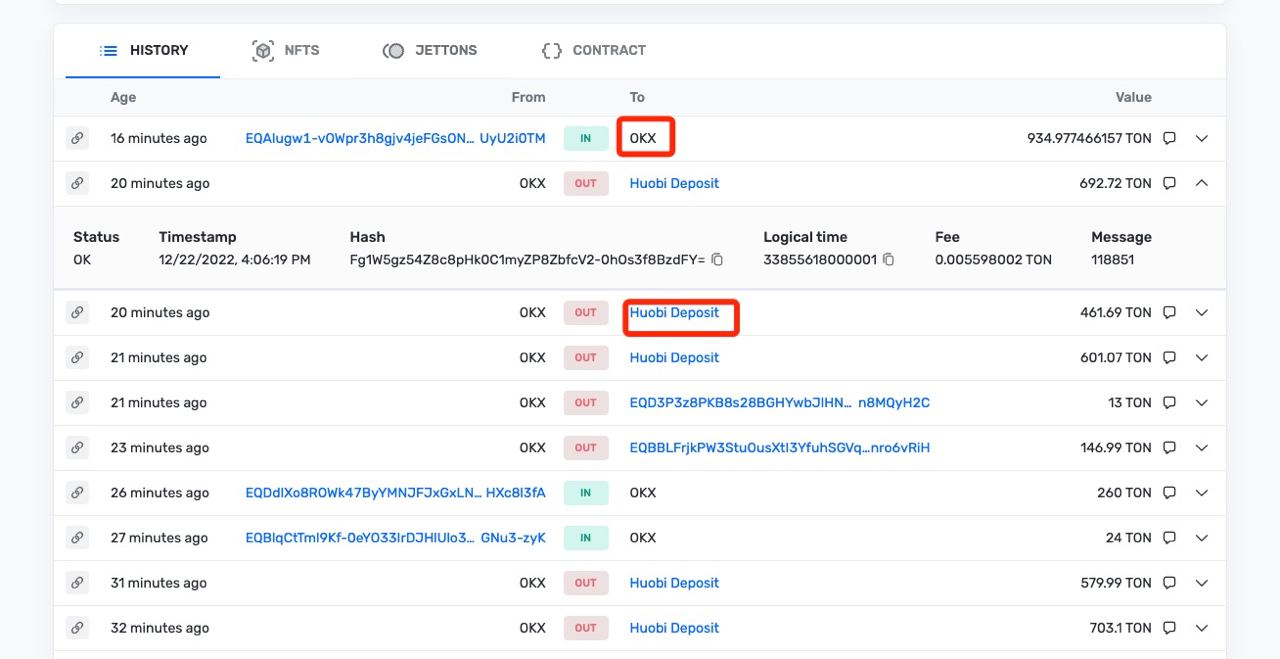Show comment icon for the 934.977466157 TON row
This screenshot has height=659, width=1280.
pyautogui.click(x=1169, y=139)
